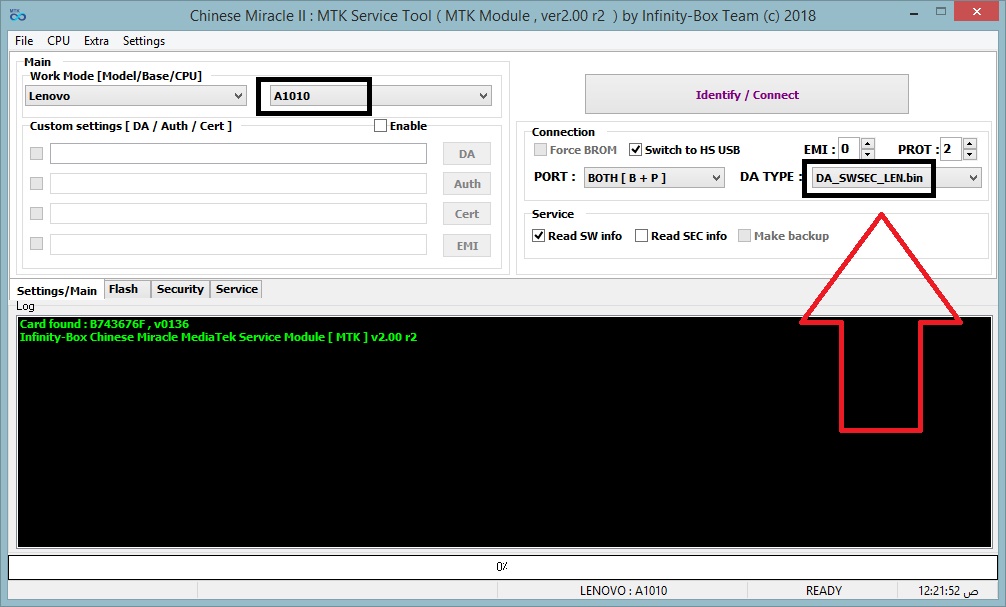Screen dimensions: 1006x607
Task: Click the Infinity-Box MediaTek Service Module log line
Action: [x=218, y=337]
